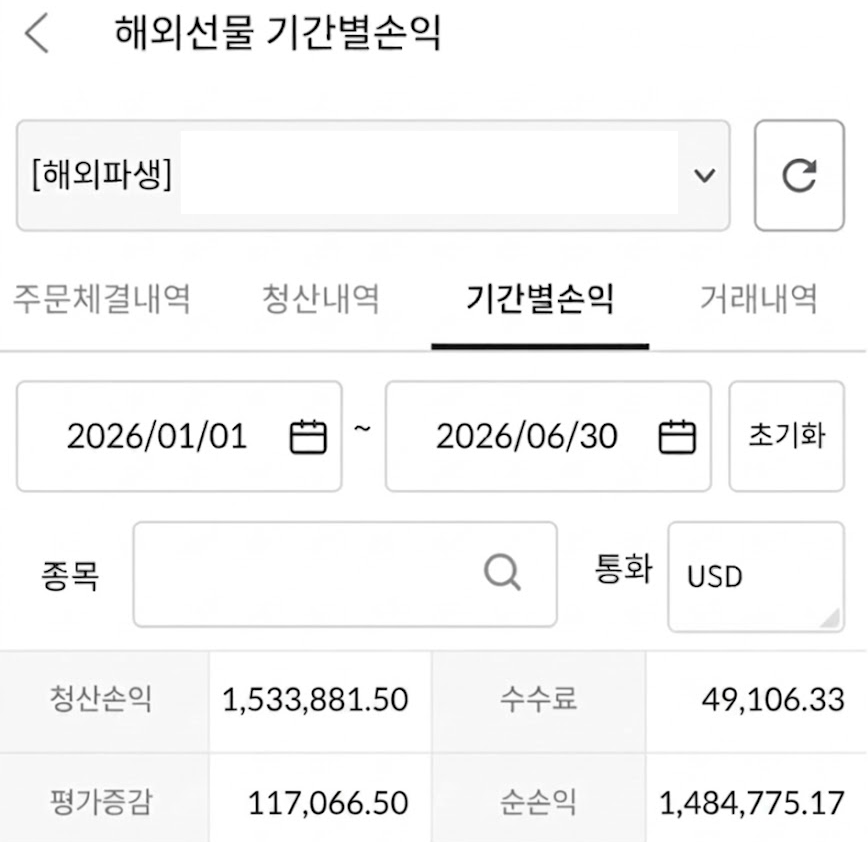This screenshot has width=868, height=842.
Task: Select the start date 2026/01/01 text
Action: (157, 436)
